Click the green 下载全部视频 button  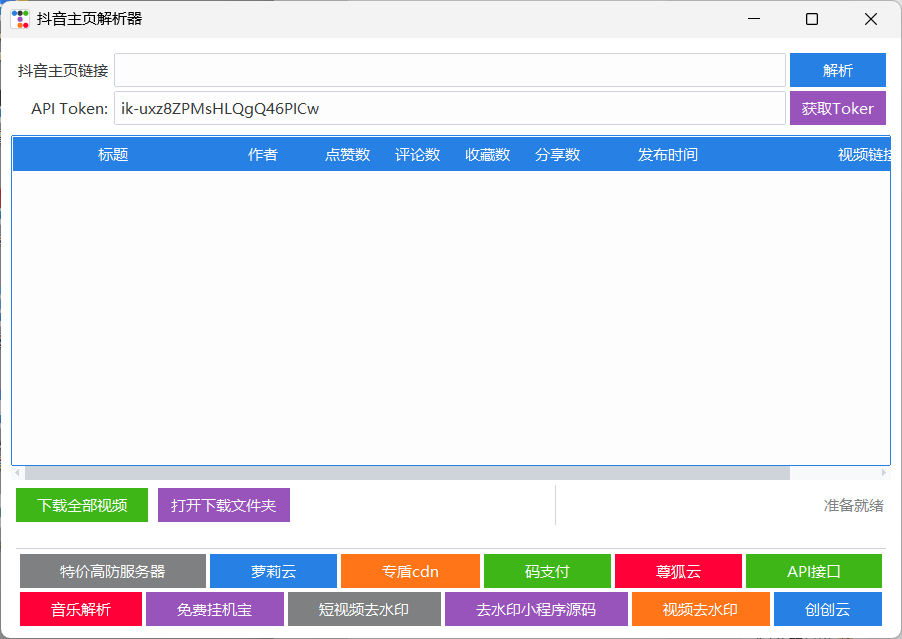(82, 505)
